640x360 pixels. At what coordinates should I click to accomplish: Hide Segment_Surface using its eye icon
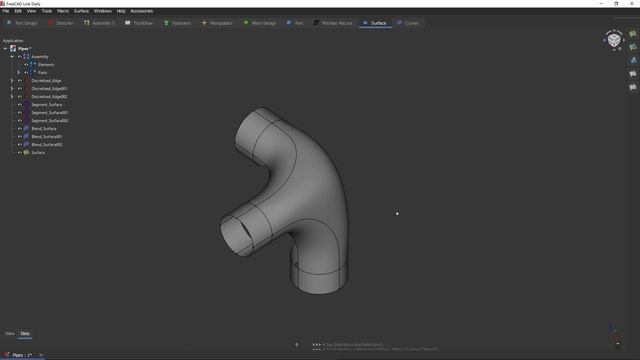(19, 104)
